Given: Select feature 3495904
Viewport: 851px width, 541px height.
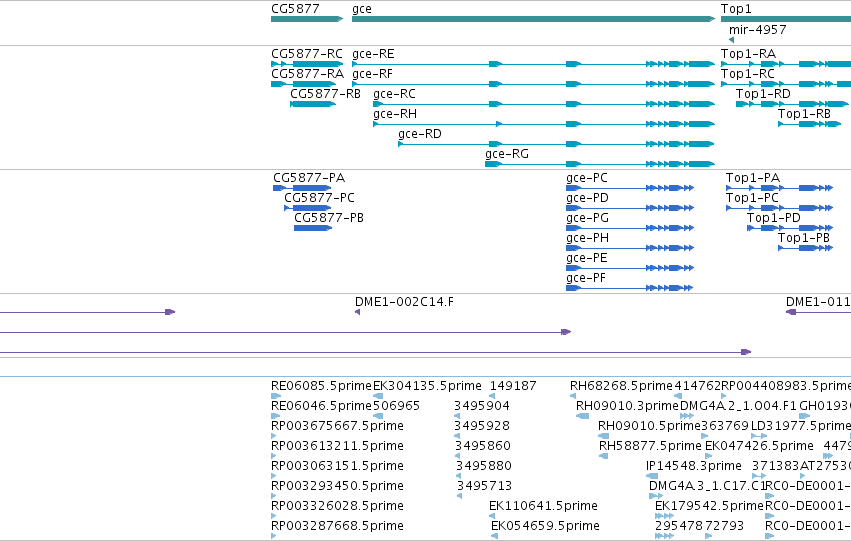Looking at the screenshot, I should pyautogui.click(x=457, y=416).
